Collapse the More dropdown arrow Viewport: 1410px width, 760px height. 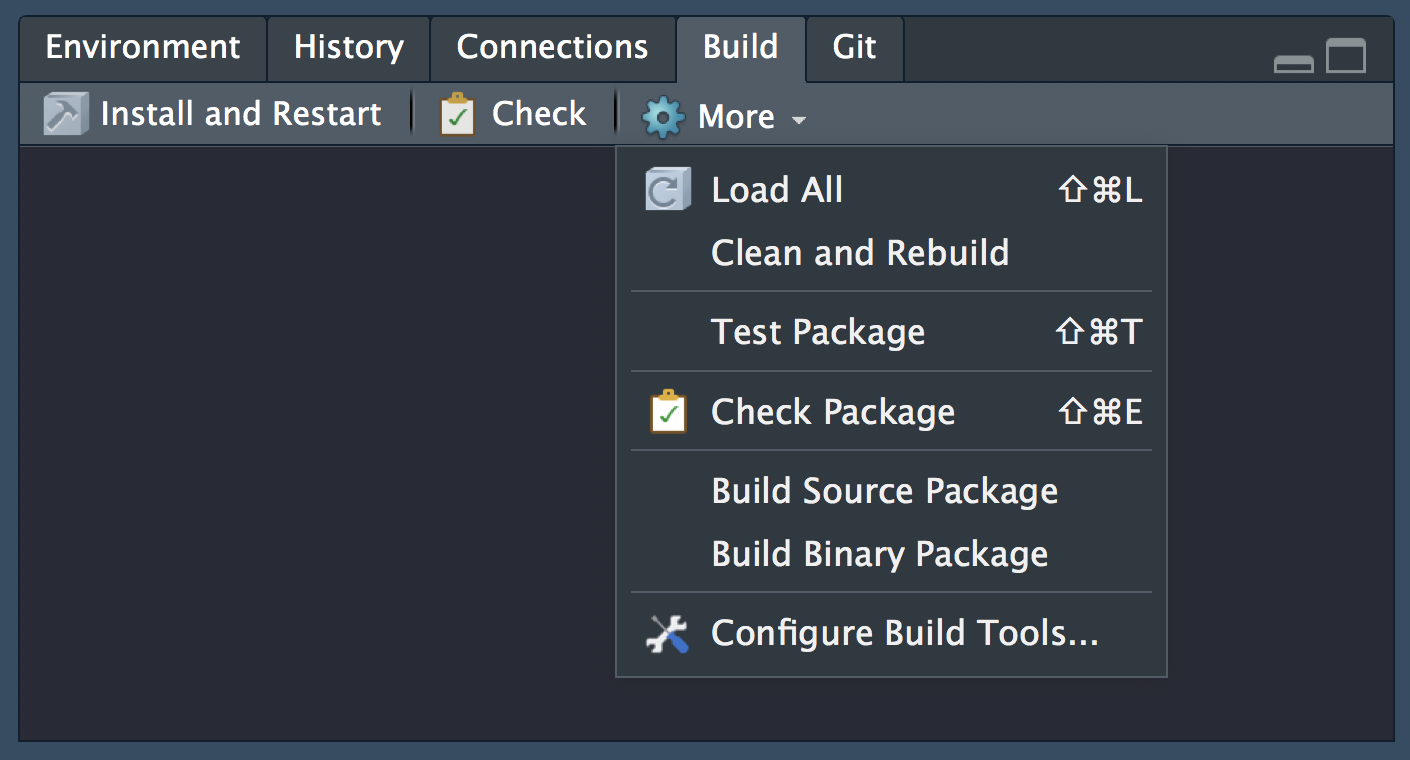(x=798, y=120)
